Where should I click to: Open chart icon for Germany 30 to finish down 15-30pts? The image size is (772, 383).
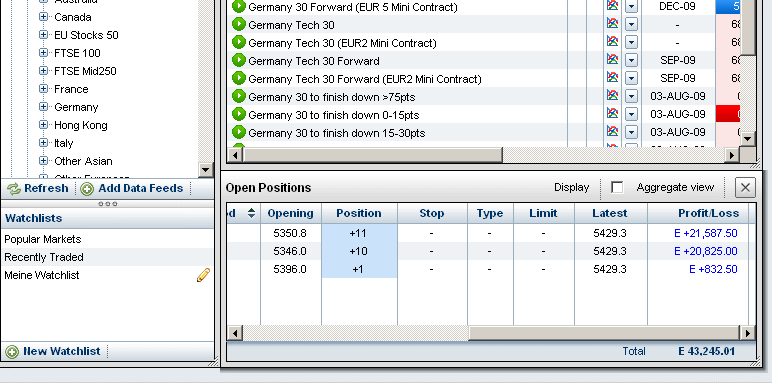pyautogui.click(x=612, y=131)
